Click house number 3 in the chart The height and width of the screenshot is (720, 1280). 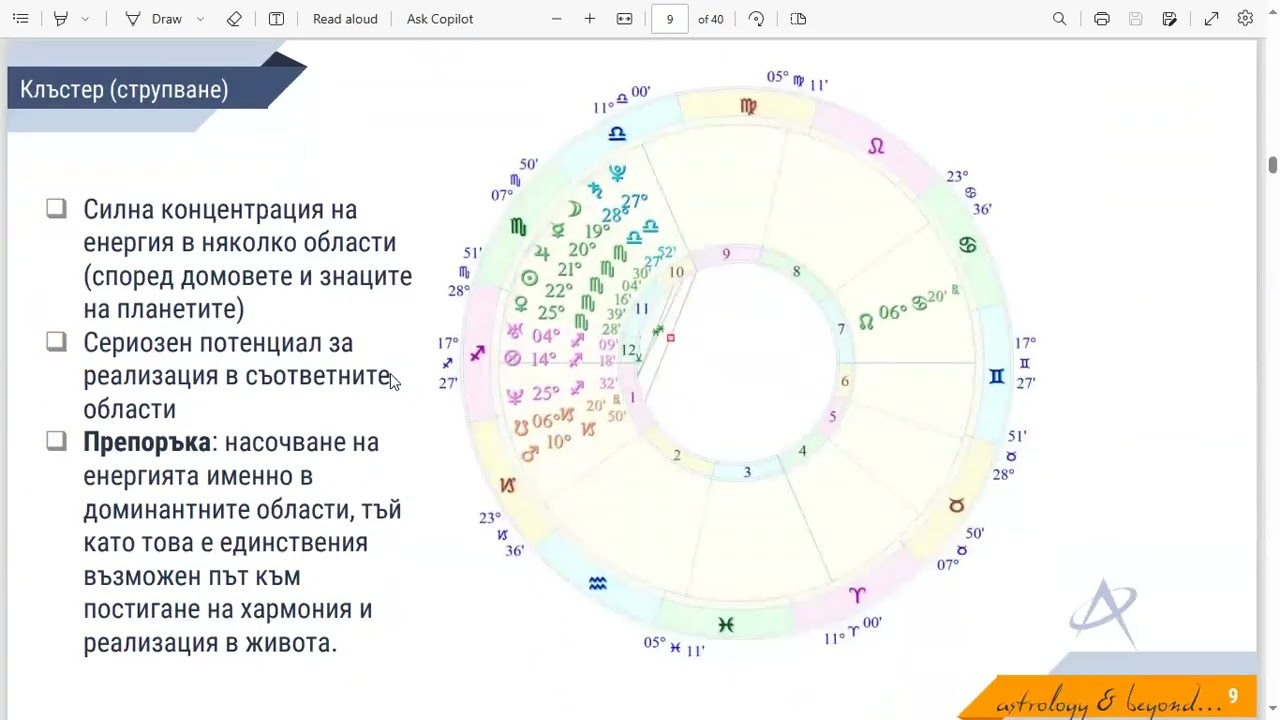tap(747, 472)
